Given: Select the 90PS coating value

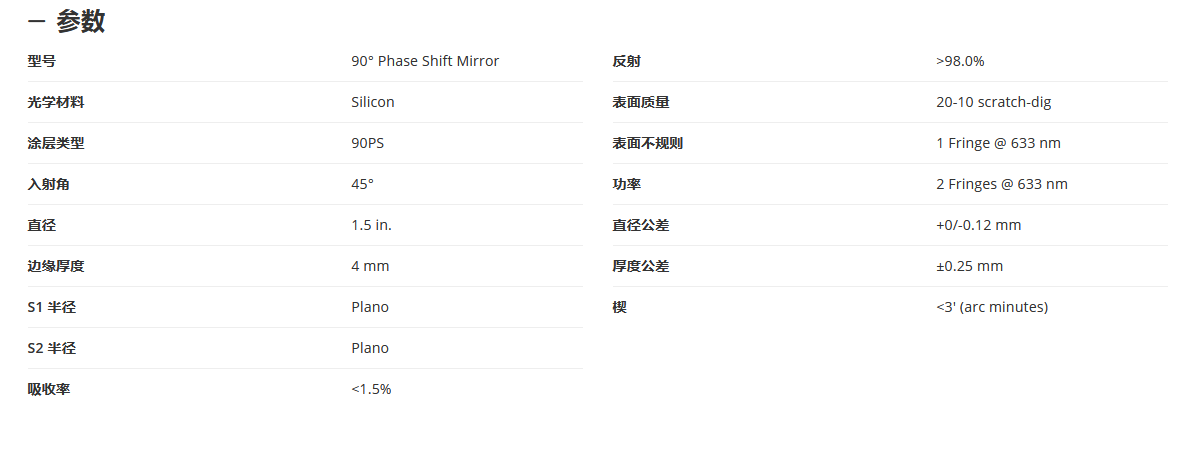Looking at the screenshot, I should pos(367,143).
